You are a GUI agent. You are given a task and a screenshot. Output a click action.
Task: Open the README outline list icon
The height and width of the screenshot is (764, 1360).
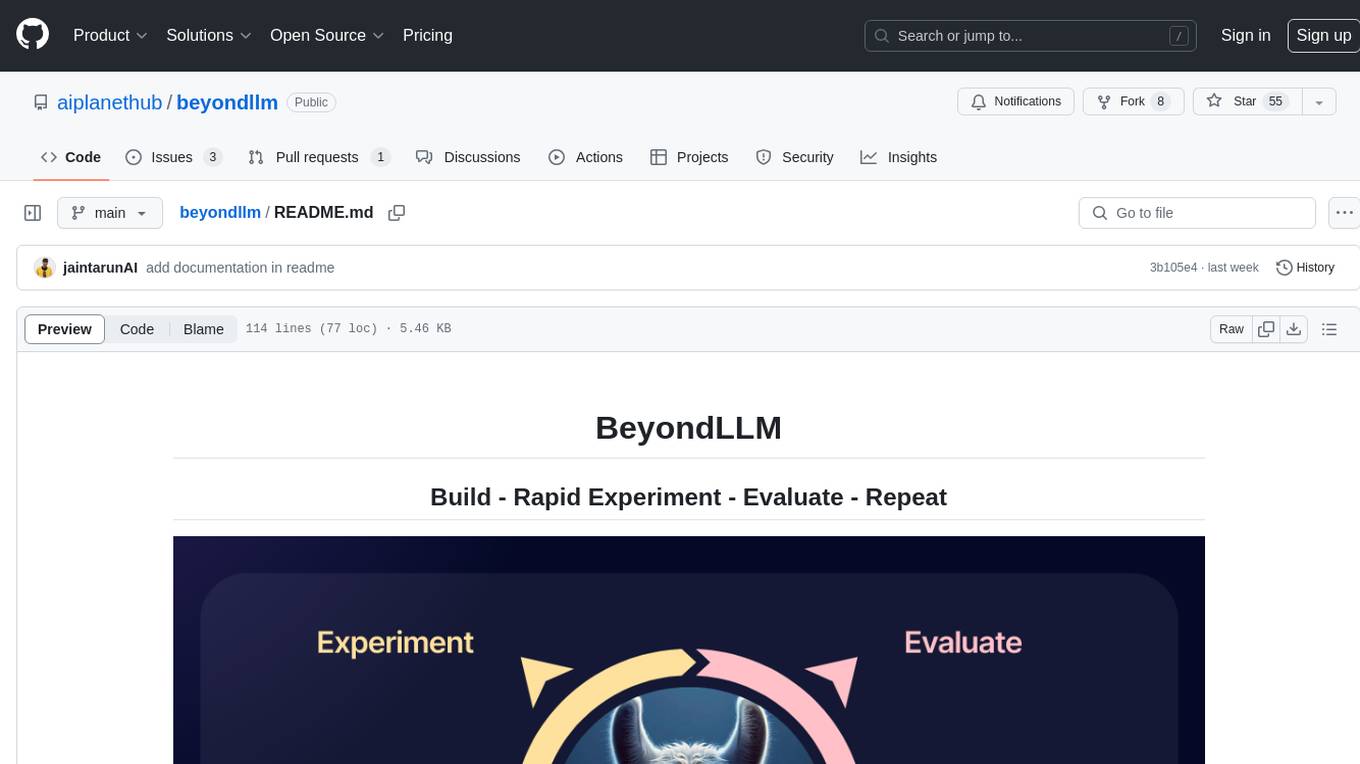(x=1329, y=329)
